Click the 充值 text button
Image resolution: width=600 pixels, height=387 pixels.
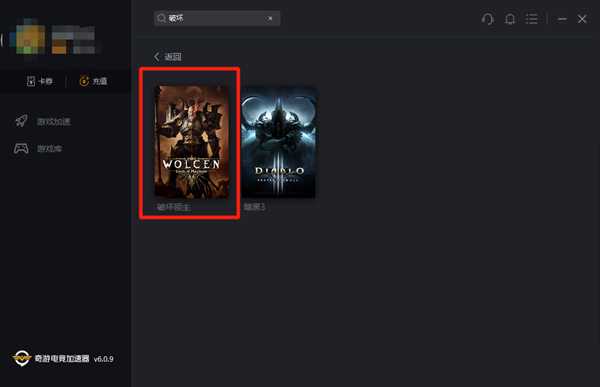pyautogui.click(x=100, y=81)
